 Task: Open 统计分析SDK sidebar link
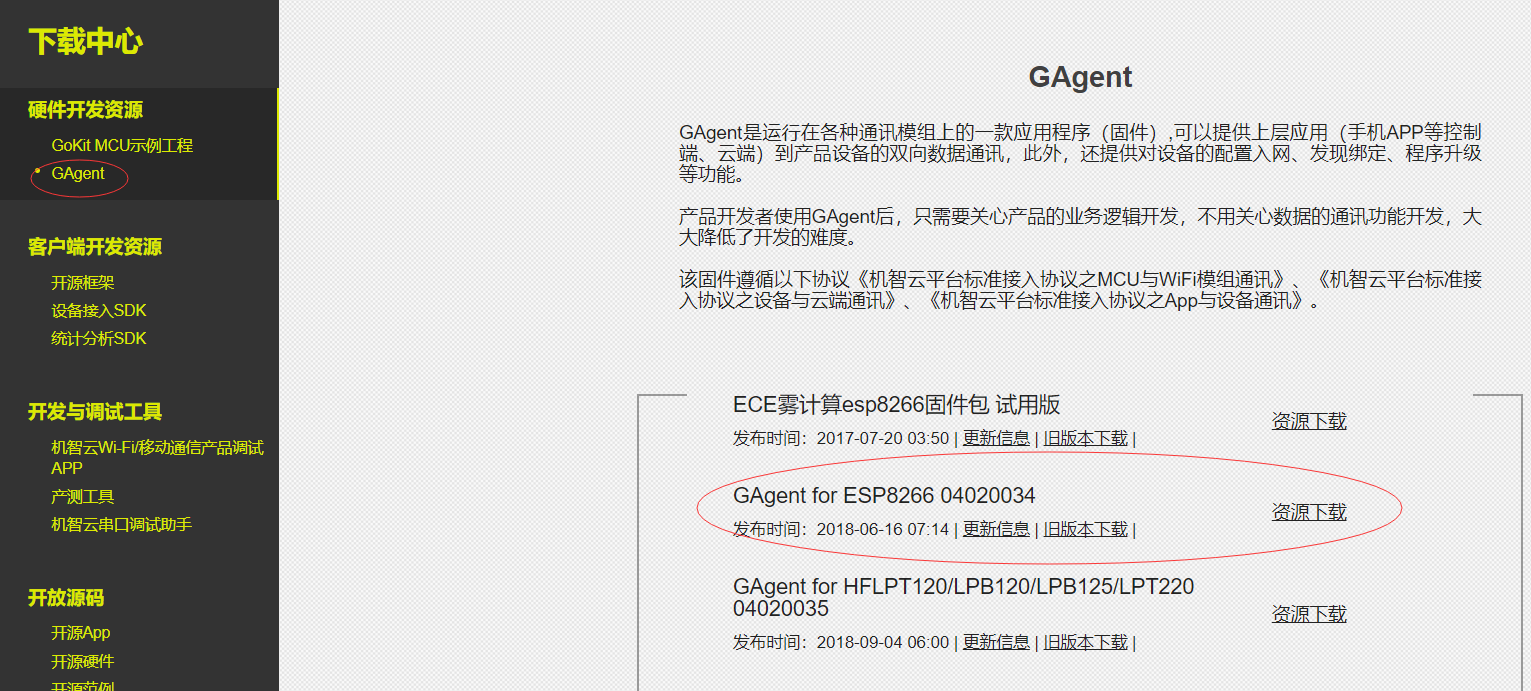click(x=99, y=339)
